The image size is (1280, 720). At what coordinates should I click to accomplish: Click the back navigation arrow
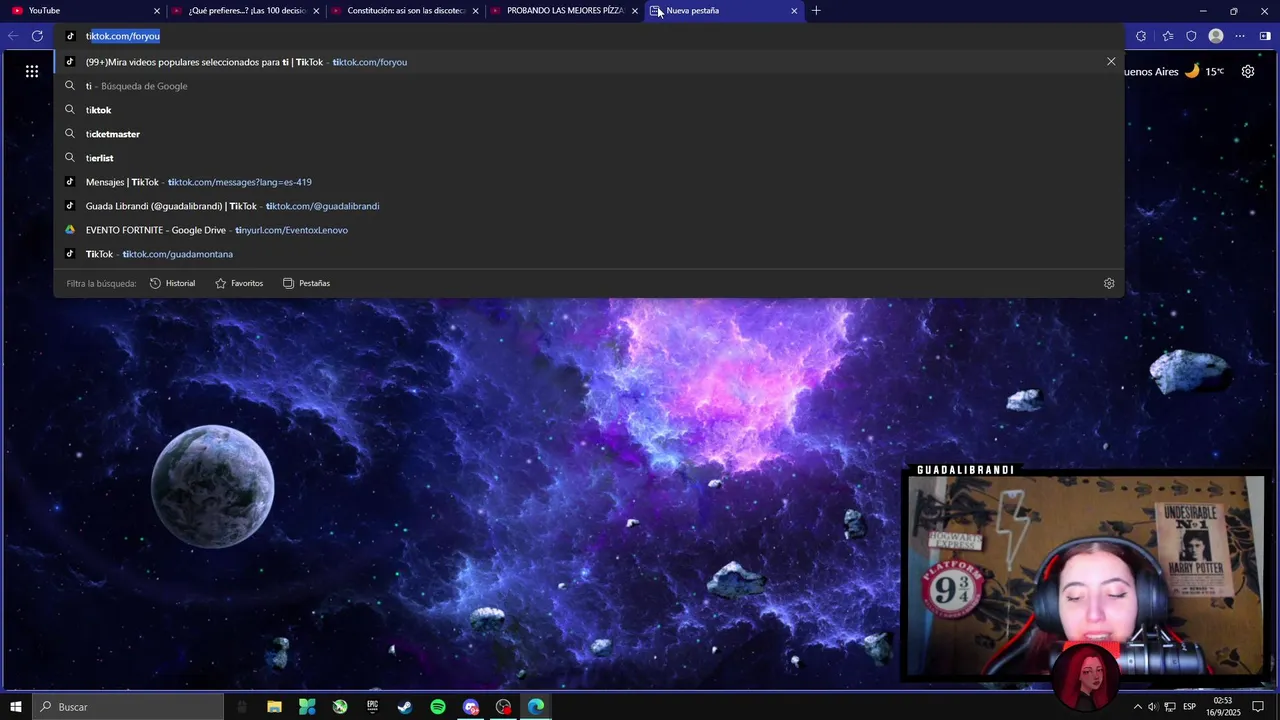tap(13, 36)
